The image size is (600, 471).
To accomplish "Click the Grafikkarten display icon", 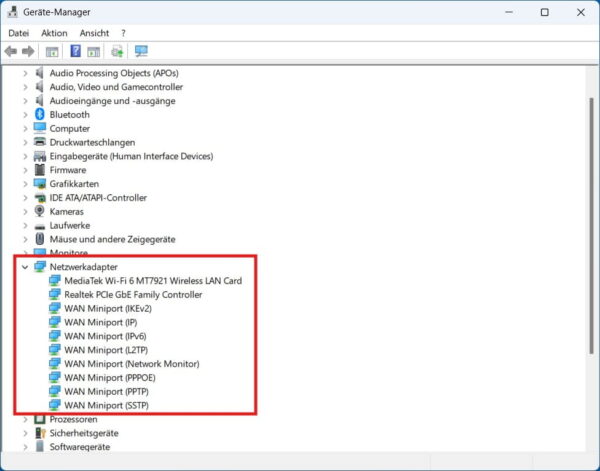I will coord(40,184).
